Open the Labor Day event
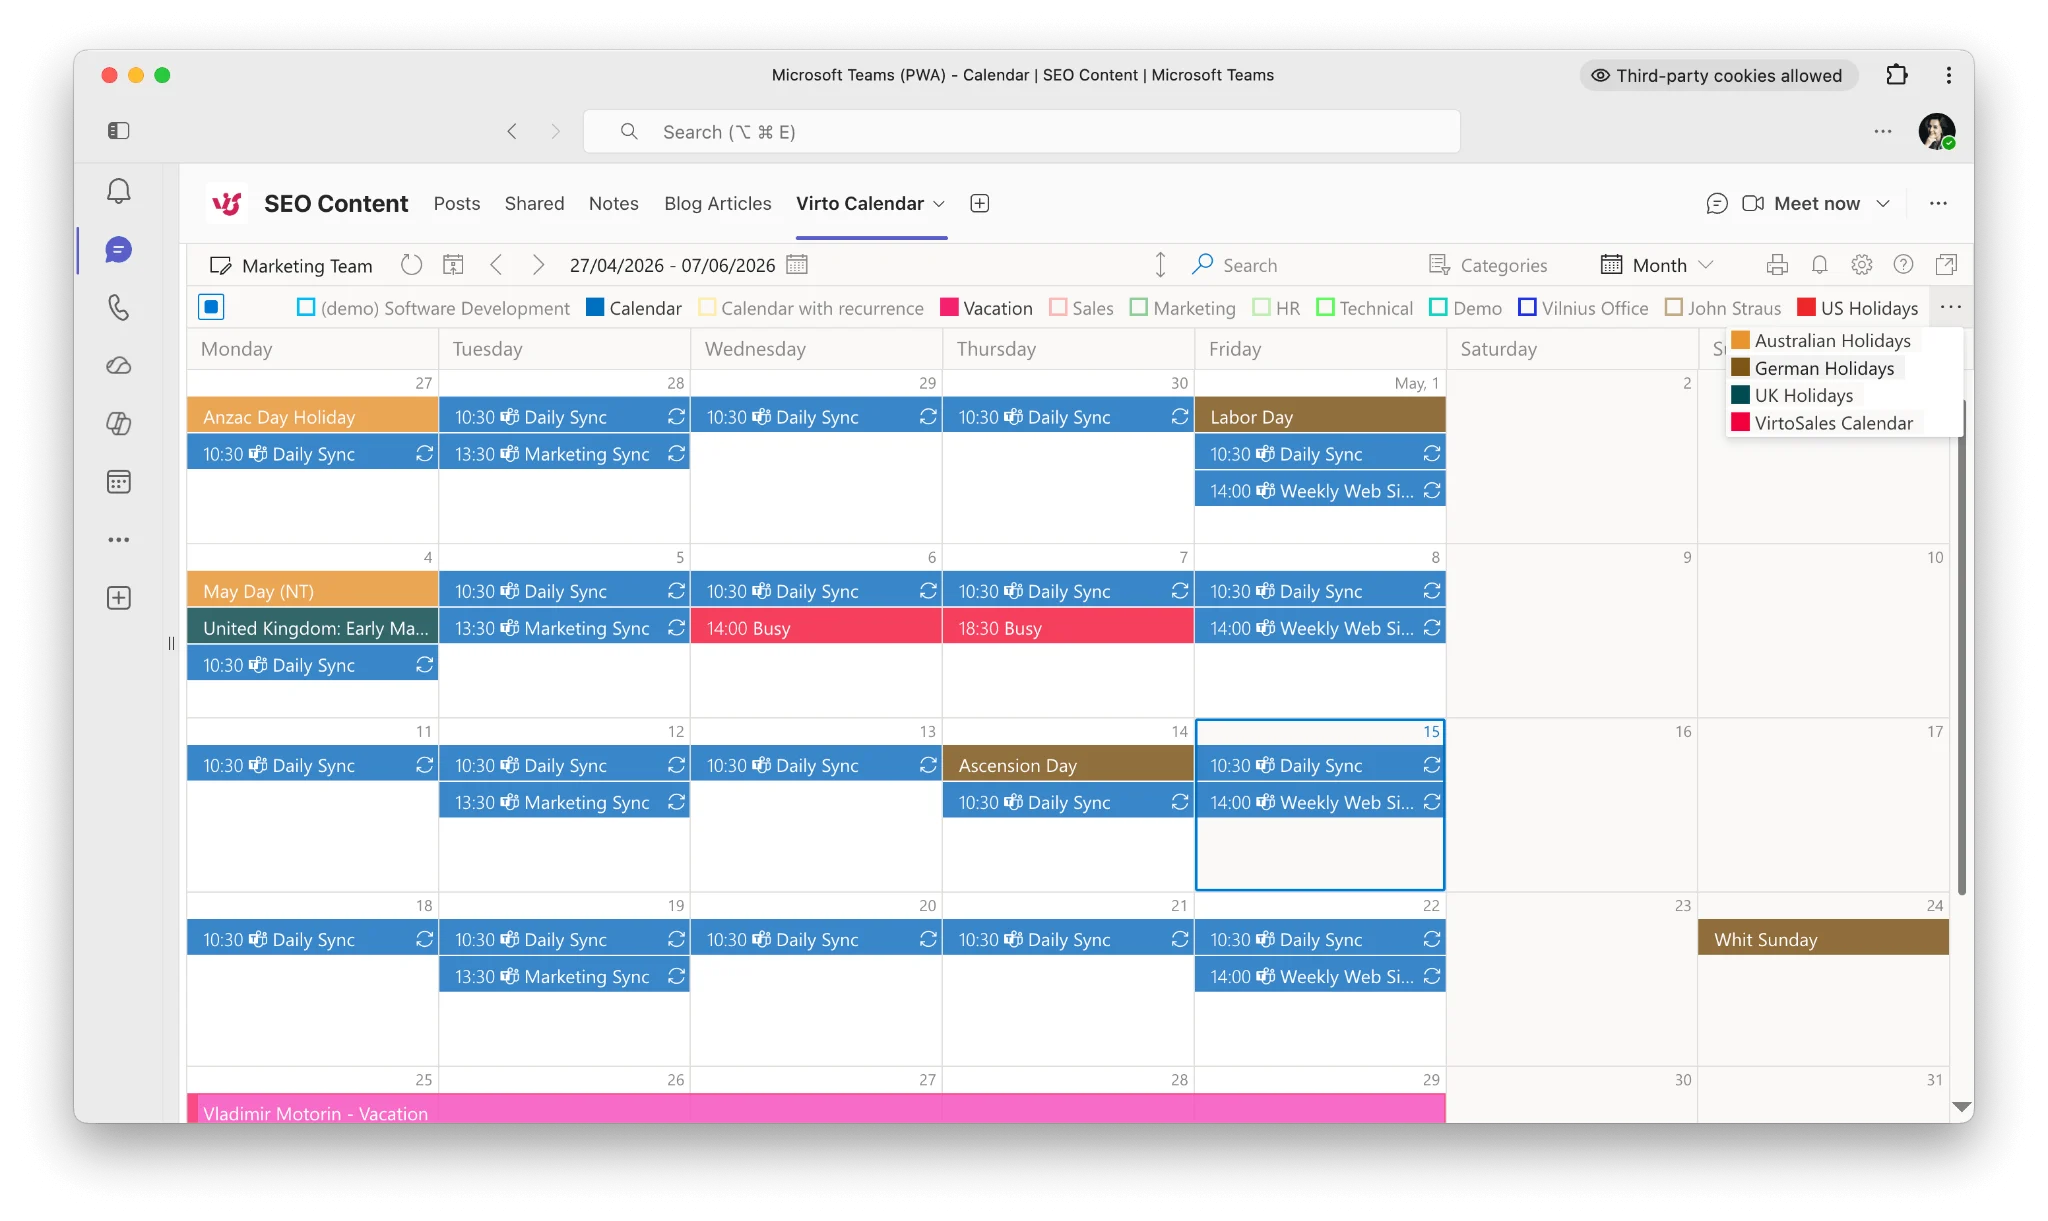Image resolution: width=2048 pixels, height=1221 pixels. coord(1320,416)
